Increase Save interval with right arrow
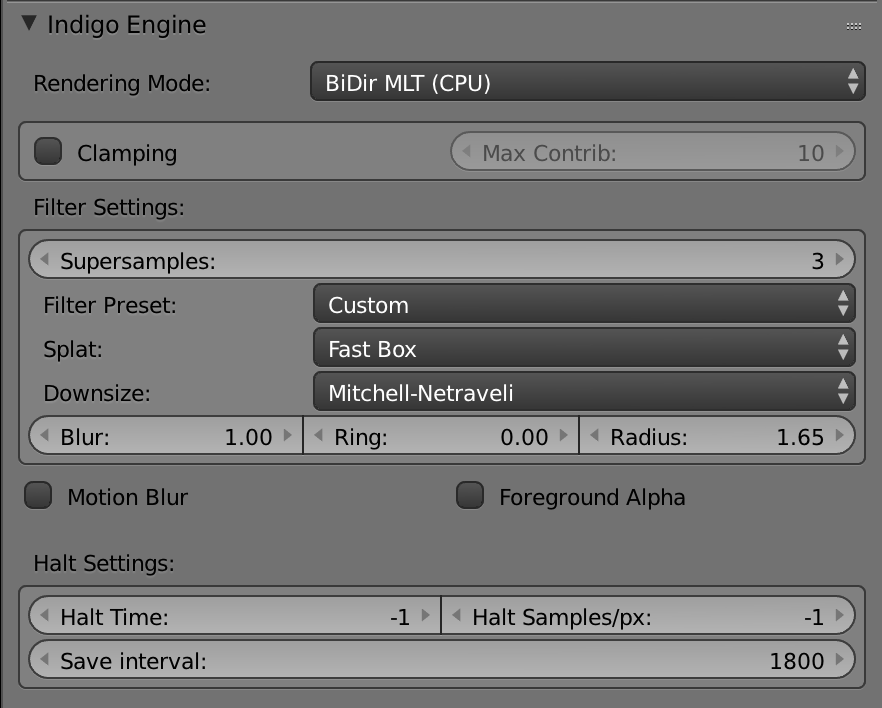The image size is (882, 708). point(840,660)
